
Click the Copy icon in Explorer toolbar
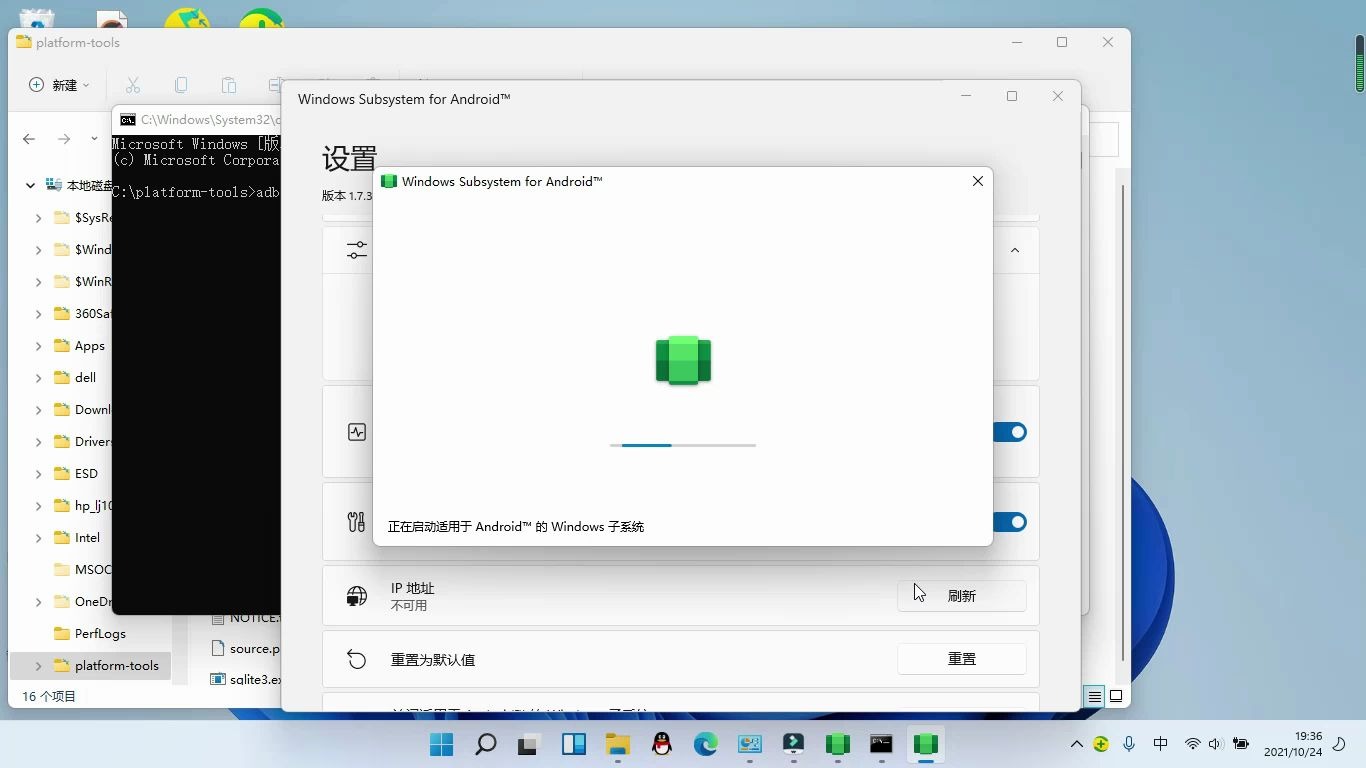coord(181,85)
